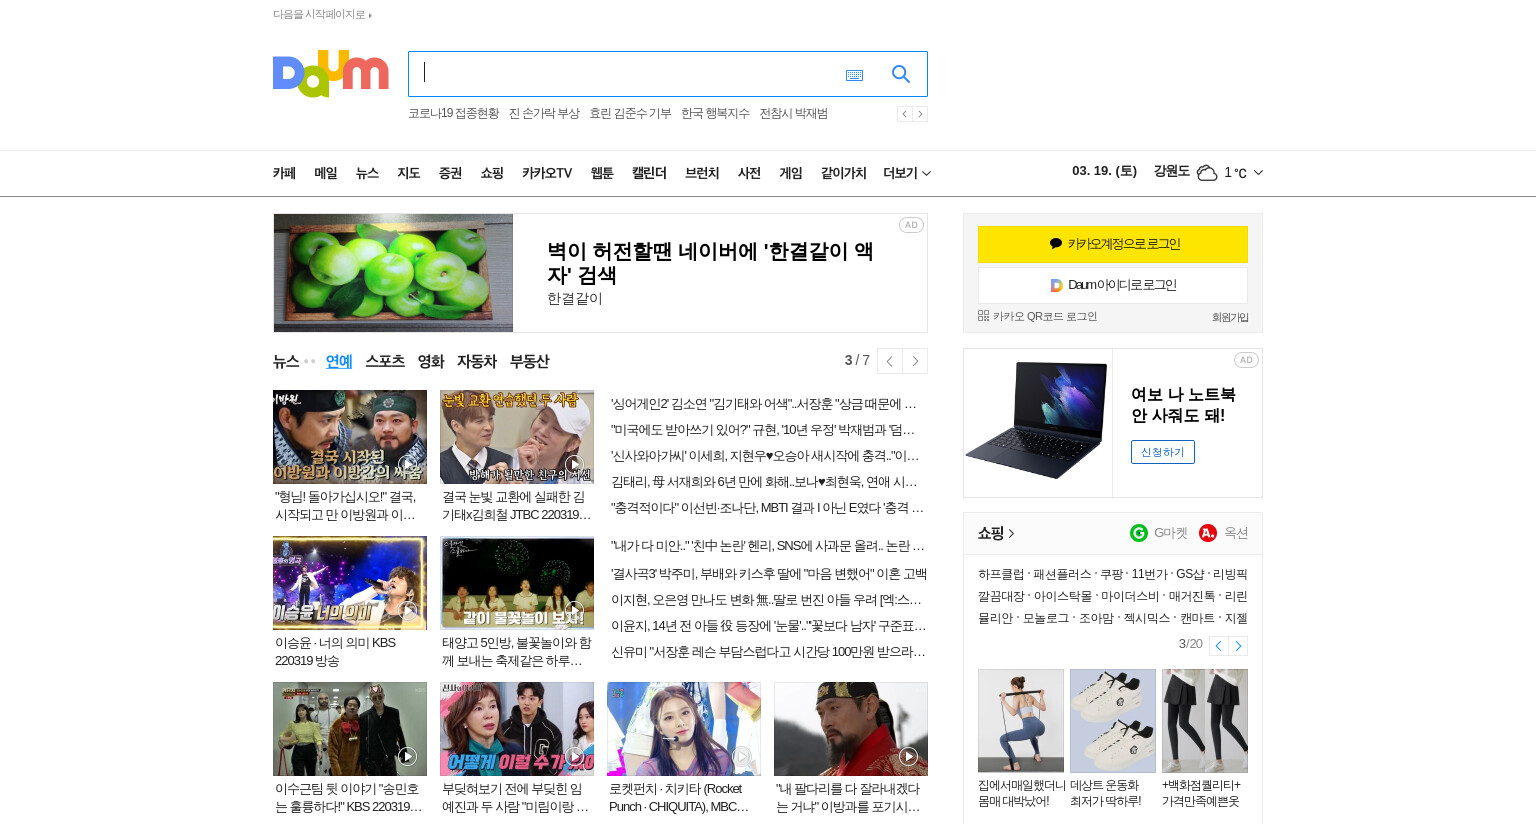Play the 어떻게 이럴 수가 video

517,729
